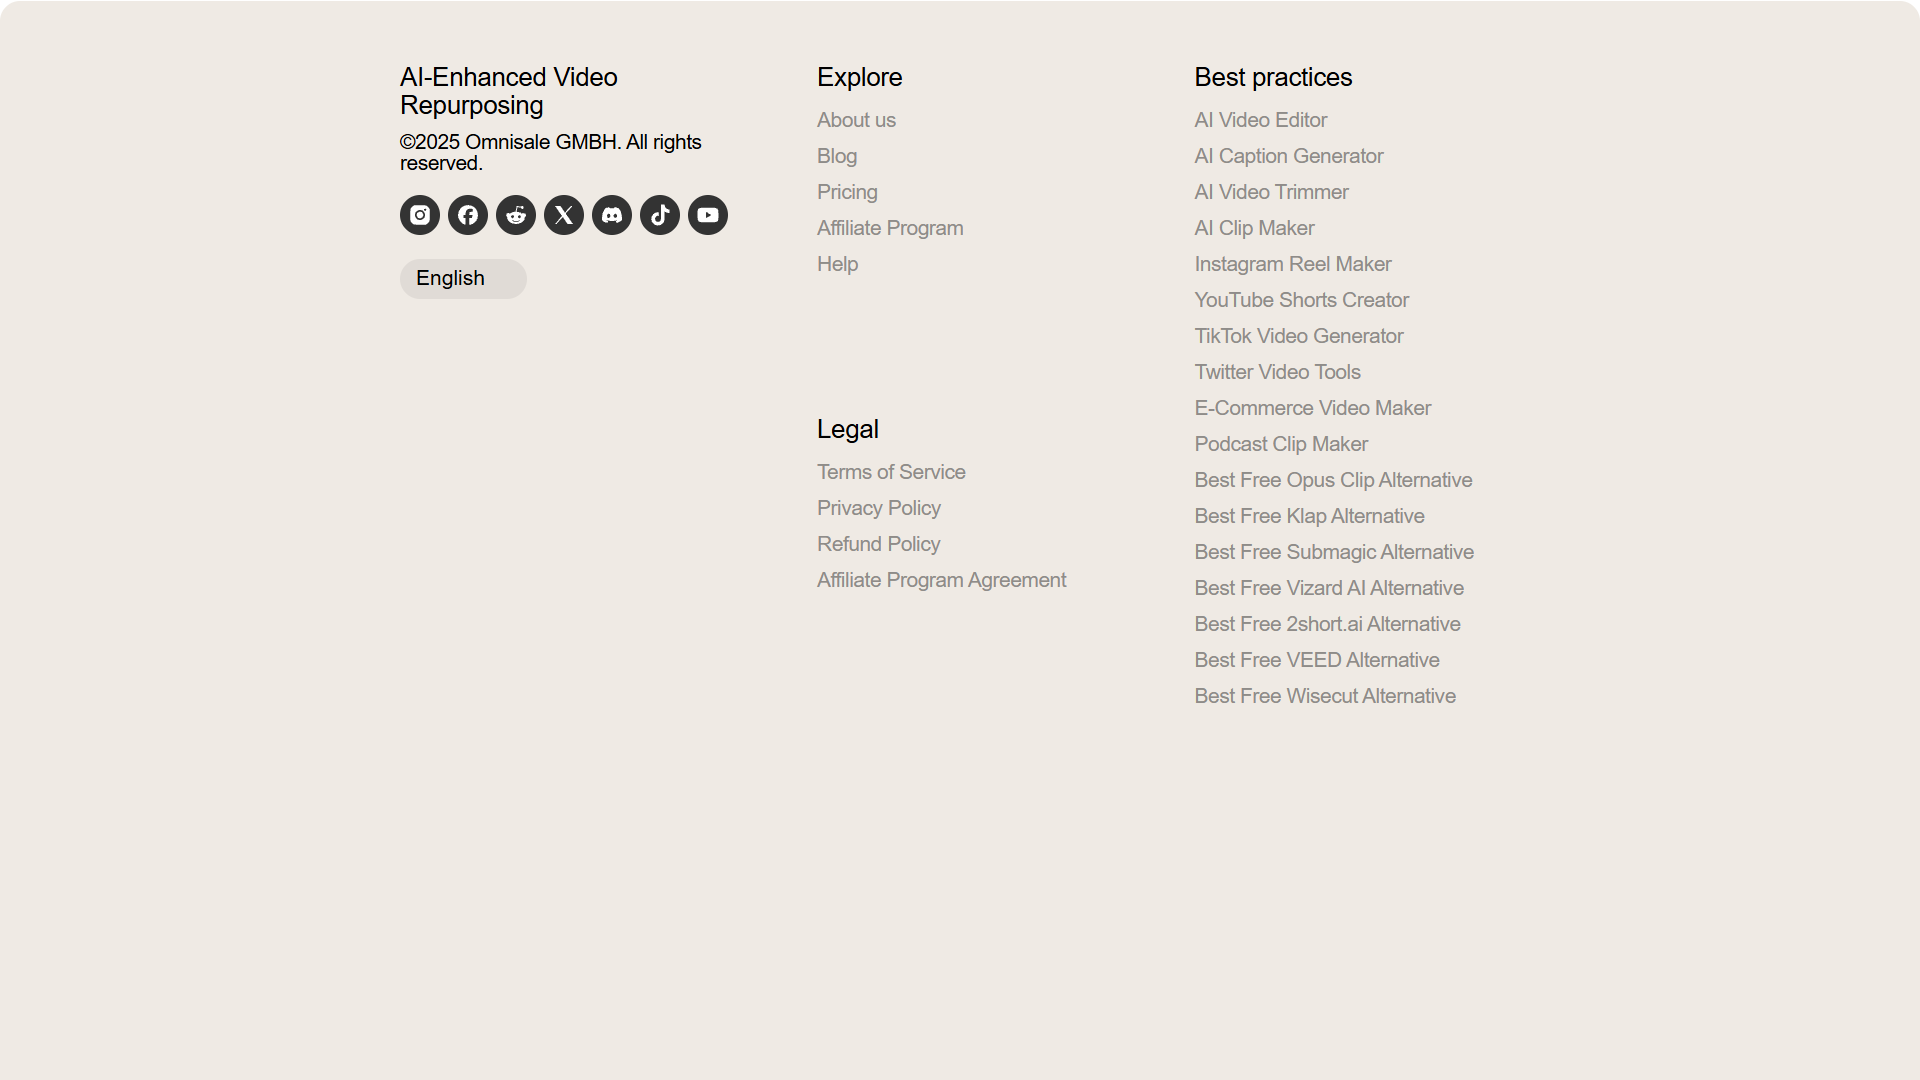1920x1080 pixels.
Task: Open the AI Caption Generator link
Action: tap(1288, 156)
